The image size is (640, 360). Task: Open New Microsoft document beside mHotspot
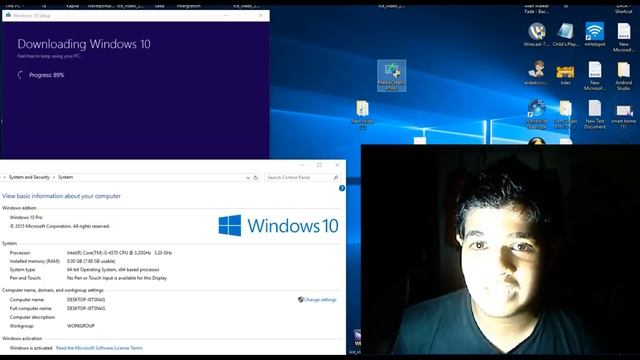(623, 38)
